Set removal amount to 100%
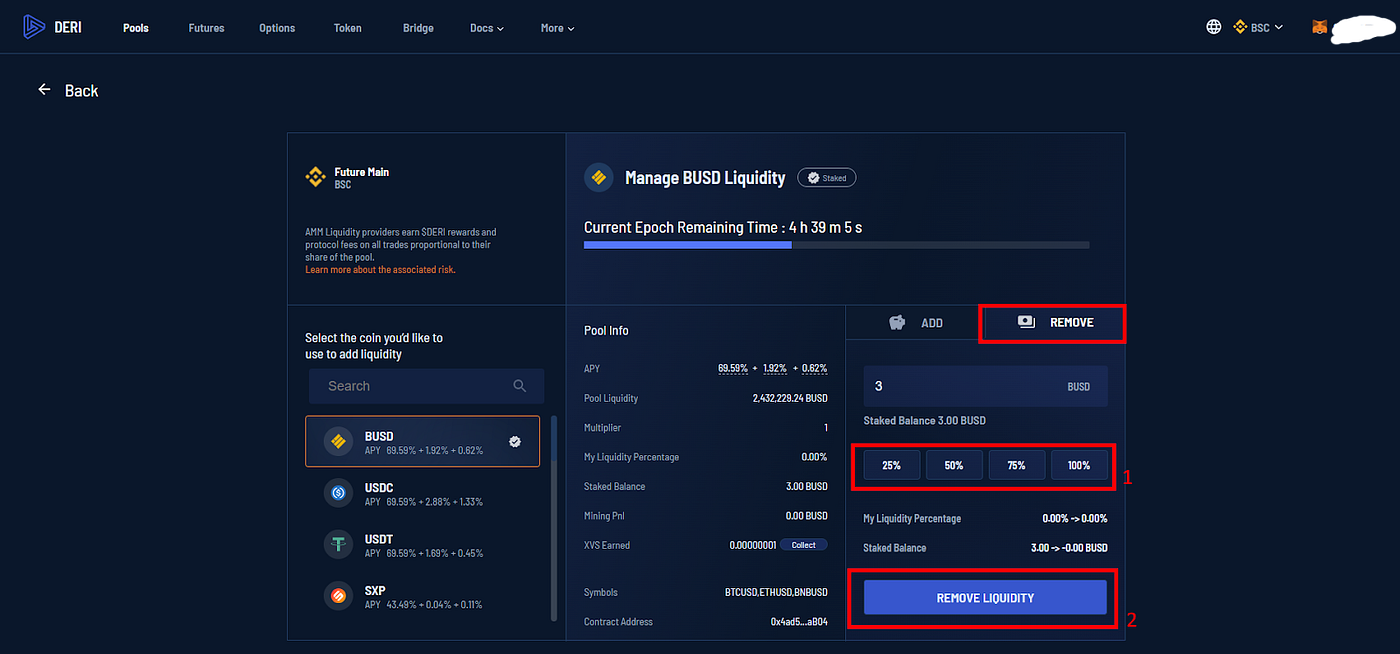Image resolution: width=1400 pixels, height=654 pixels. 1079,465
